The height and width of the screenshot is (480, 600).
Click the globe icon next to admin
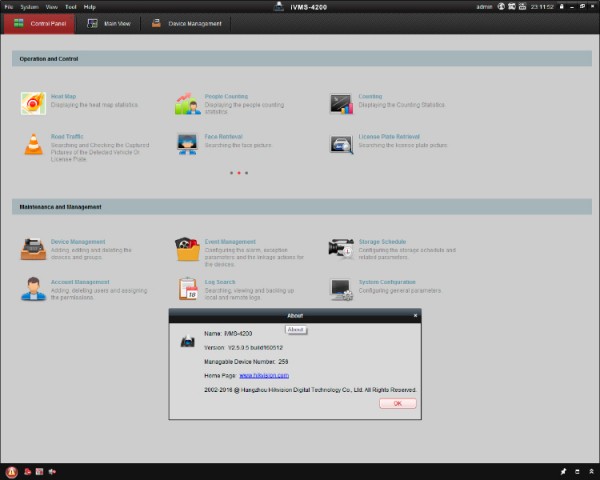(501, 7)
